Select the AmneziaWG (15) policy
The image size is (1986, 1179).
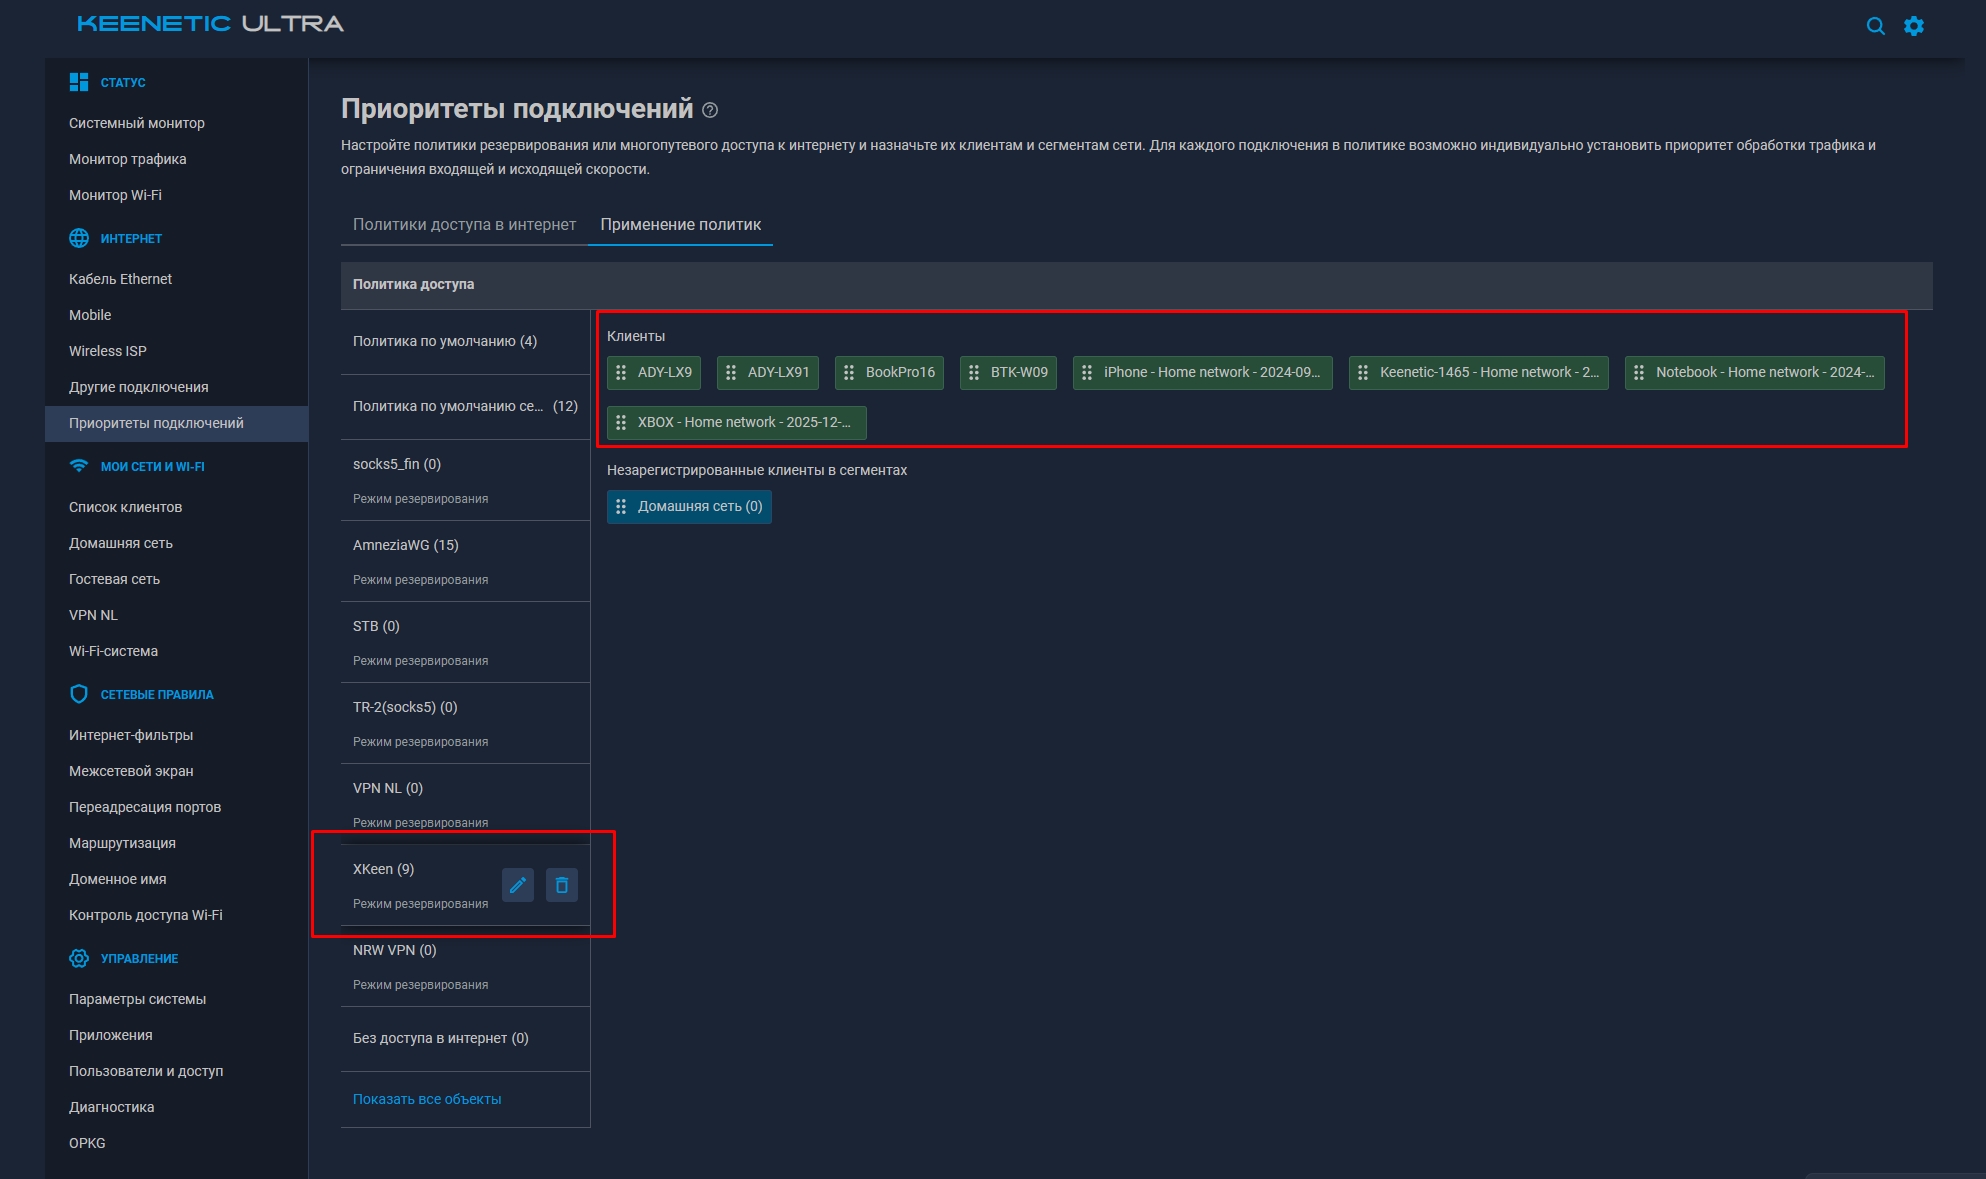click(x=405, y=545)
